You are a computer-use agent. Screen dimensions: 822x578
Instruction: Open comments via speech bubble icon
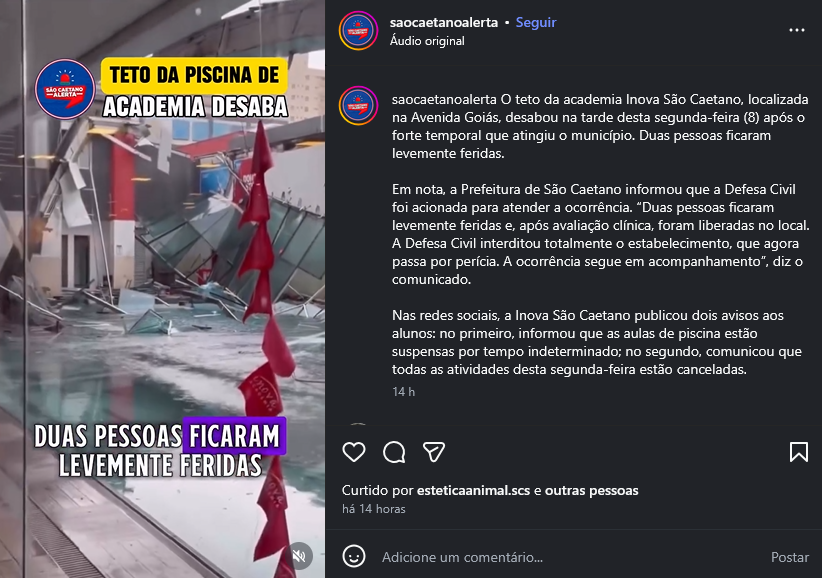point(394,452)
